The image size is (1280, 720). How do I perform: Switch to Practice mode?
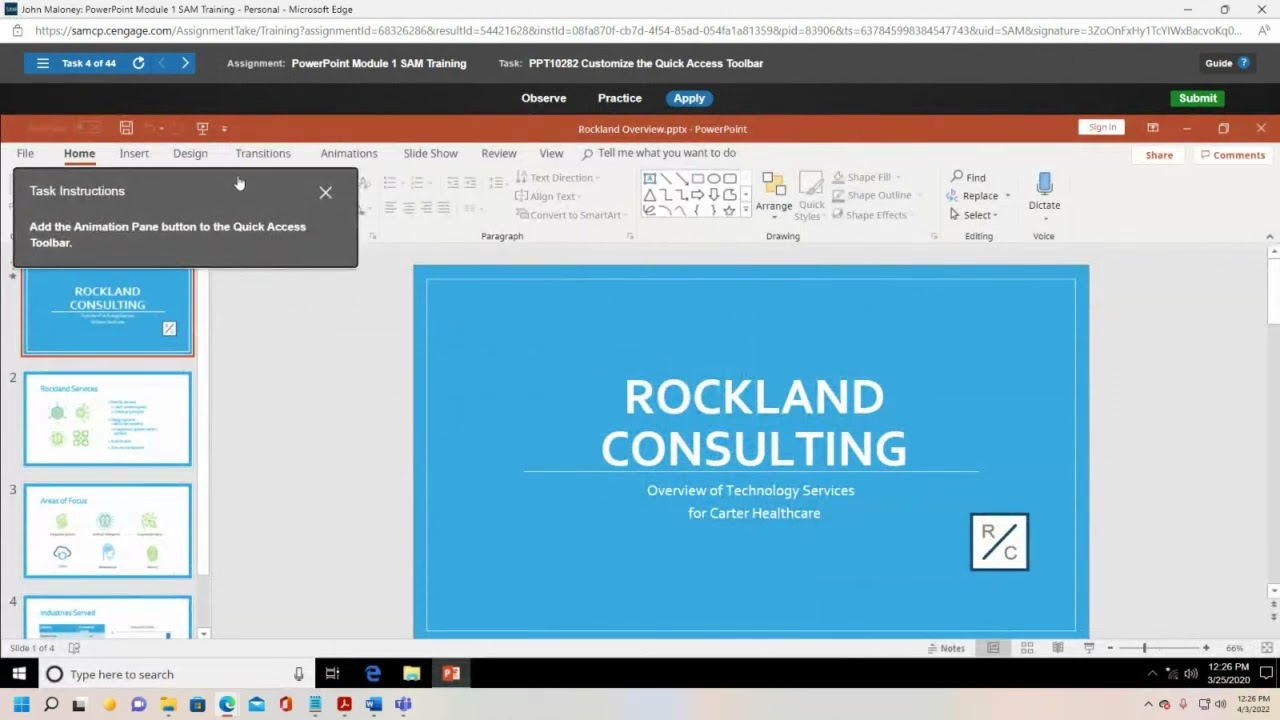pyautogui.click(x=620, y=98)
